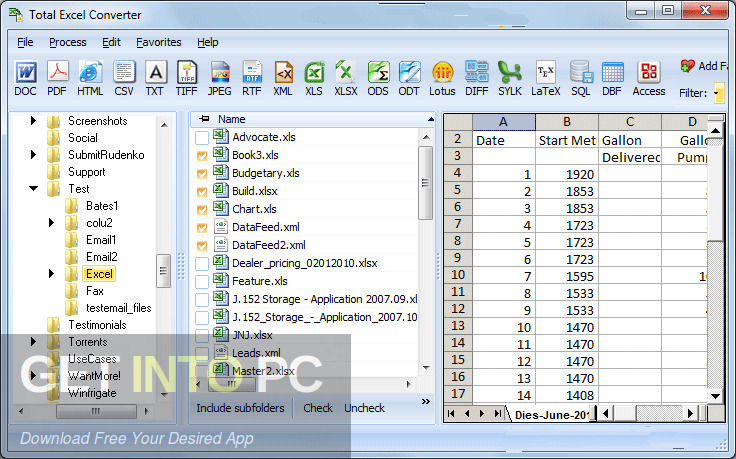Choose Lotus output format
The width and height of the screenshot is (736, 459).
pos(442,78)
